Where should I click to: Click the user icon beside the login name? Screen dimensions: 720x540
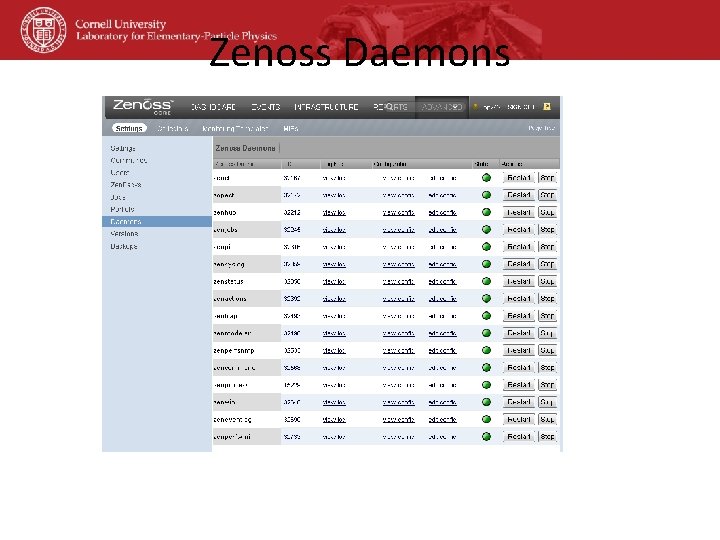pos(476,107)
